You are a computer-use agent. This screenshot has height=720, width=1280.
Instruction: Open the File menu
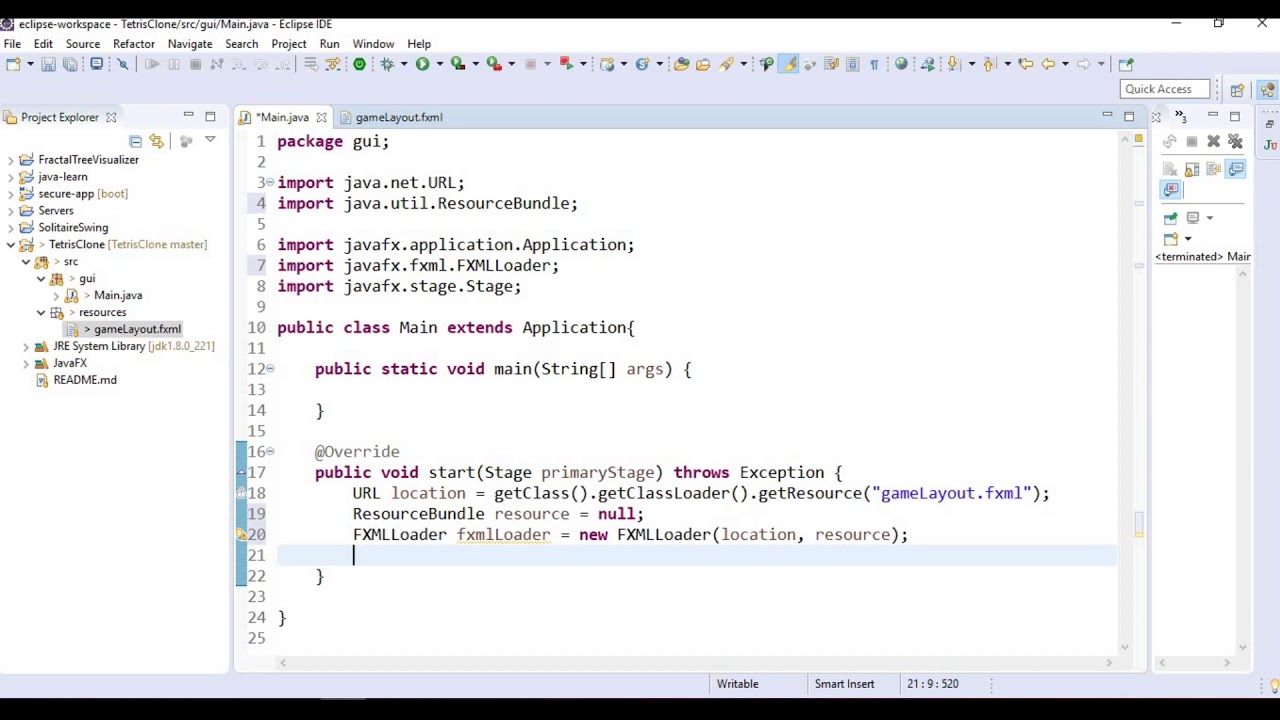pyautogui.click(x=12, y=44)
